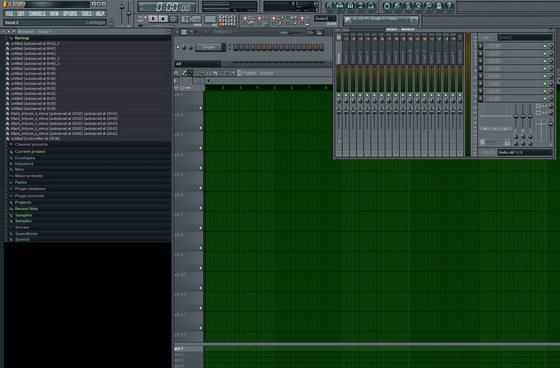Image resolution: width=560 pixels, height=368 pixels.
Task: Click the Play transport button
Action: (153, 19)
